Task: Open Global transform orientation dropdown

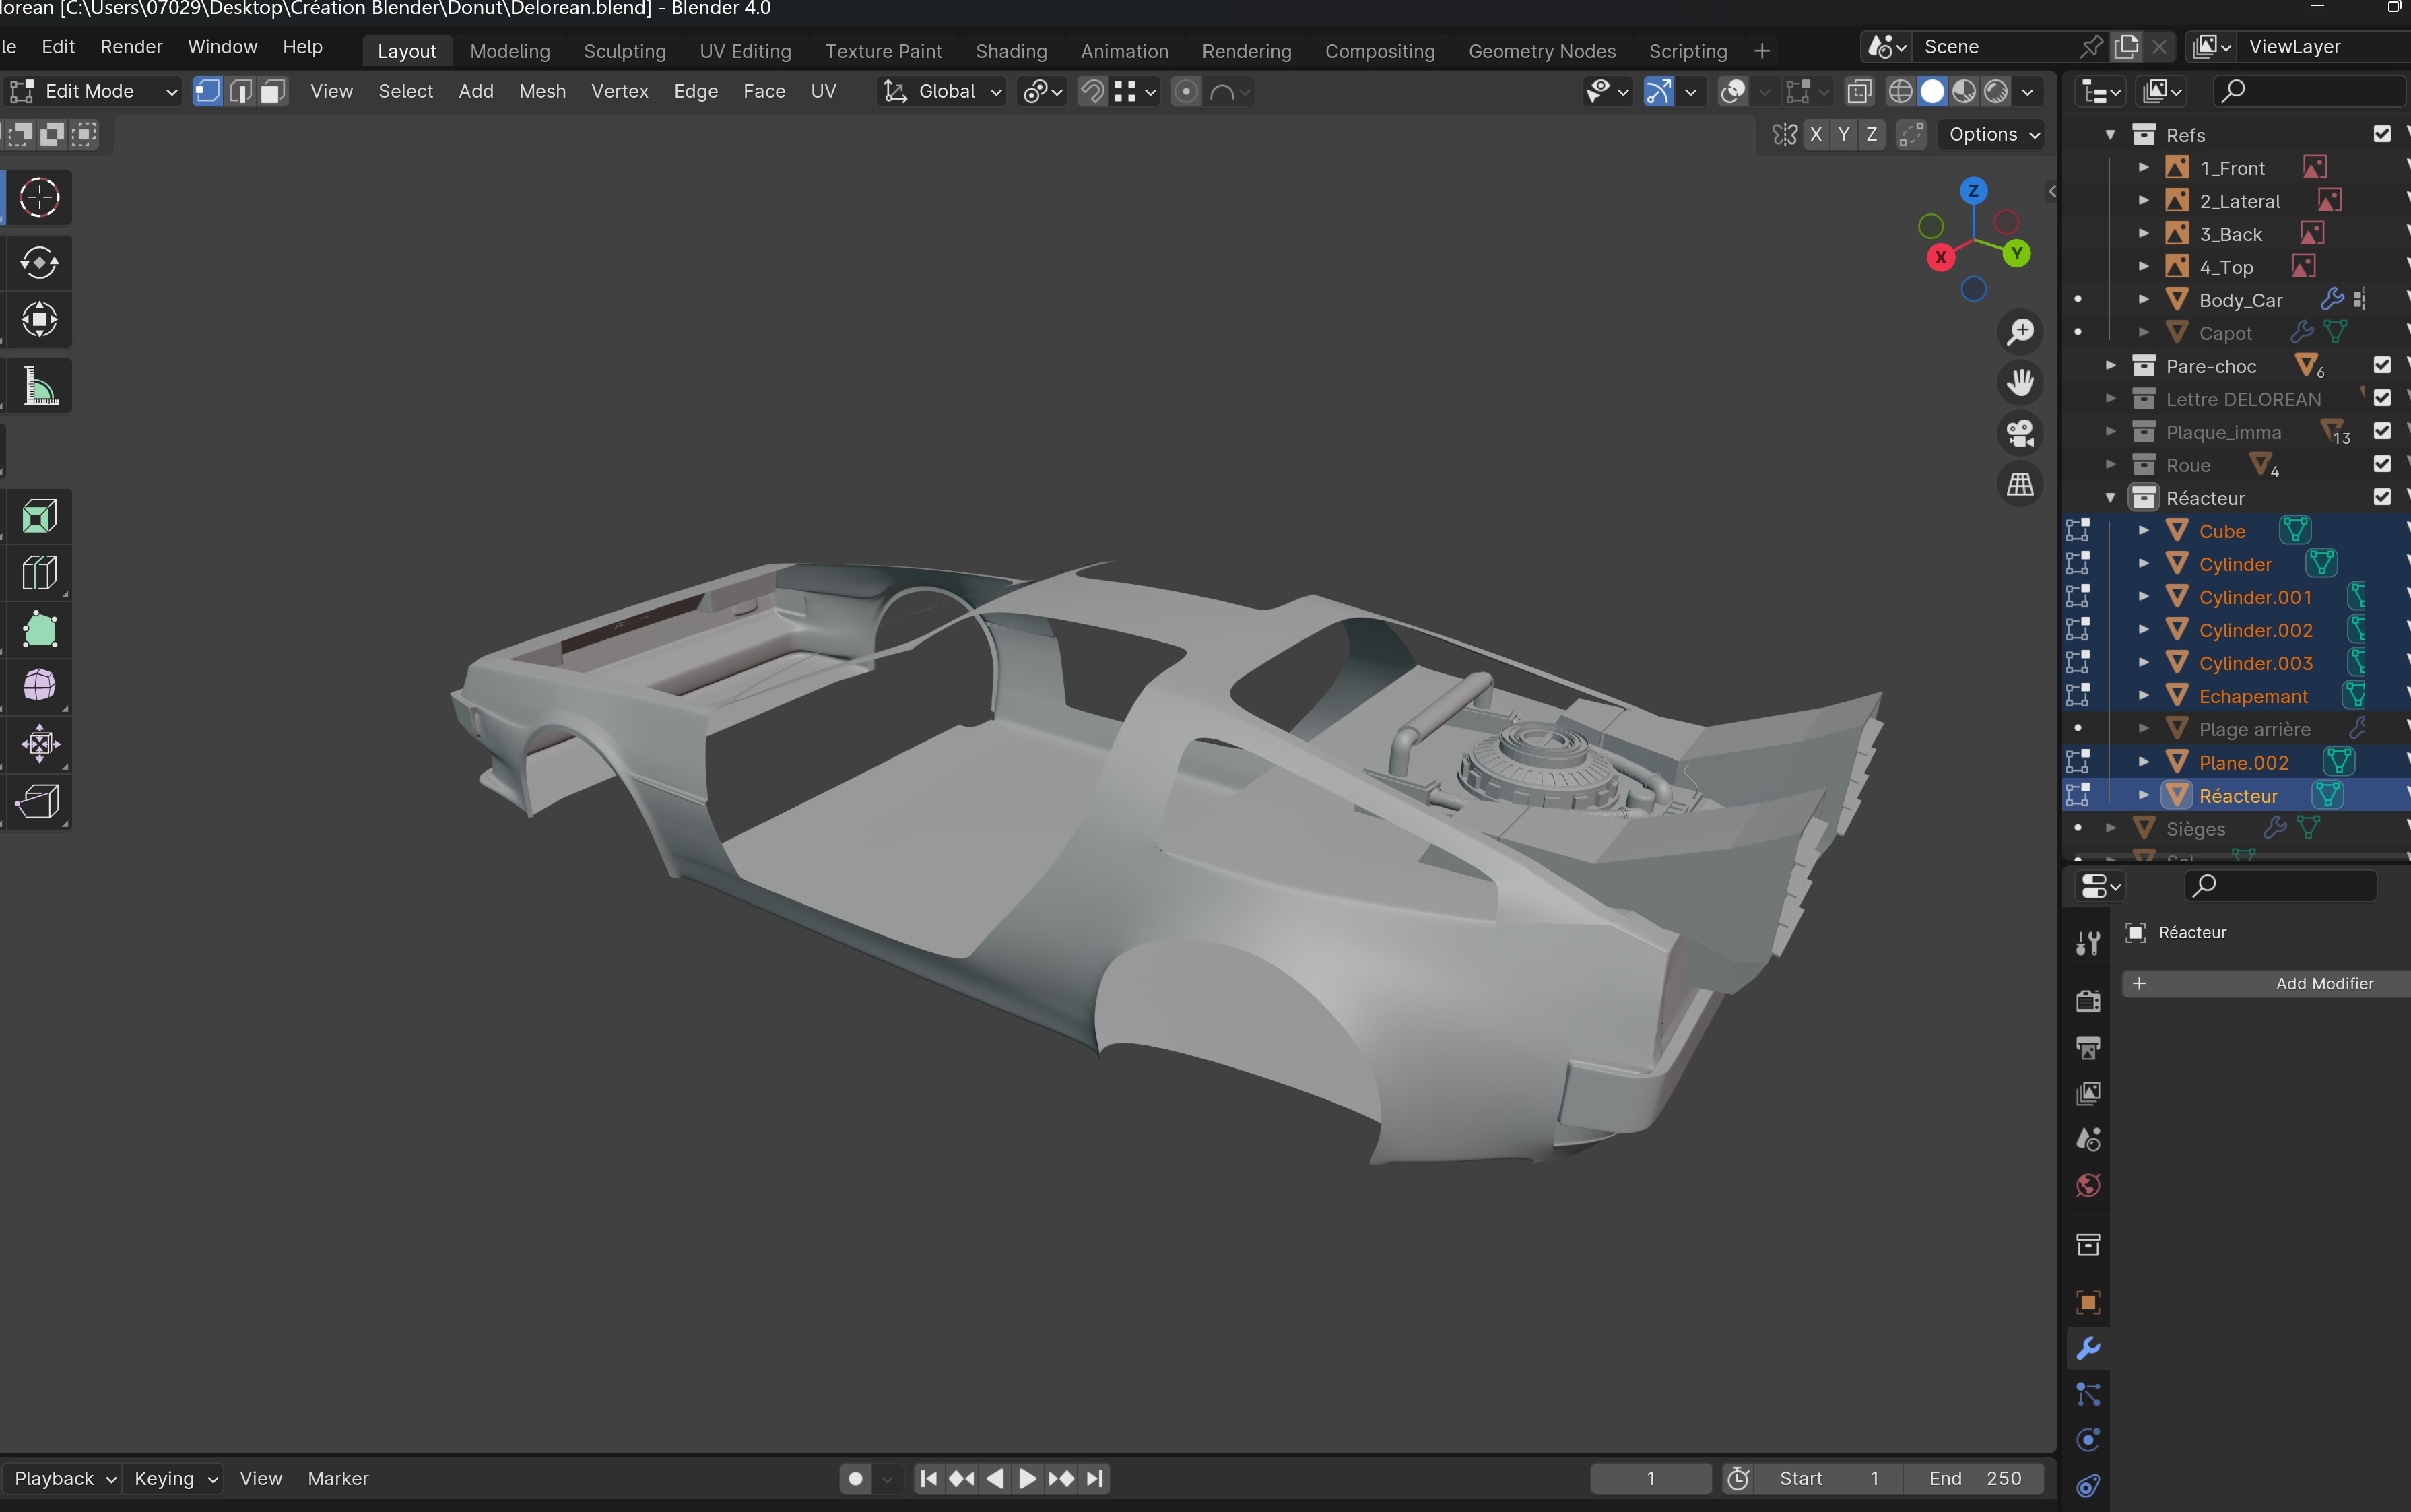Action: pyautogui.click(x=942, y=91)
